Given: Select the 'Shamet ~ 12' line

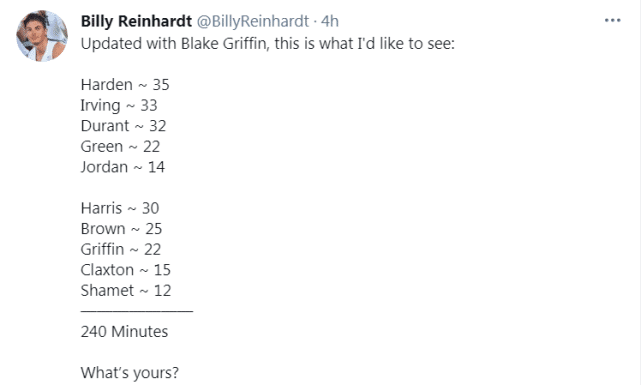Looking at the screenshot, I should [126, 291].
